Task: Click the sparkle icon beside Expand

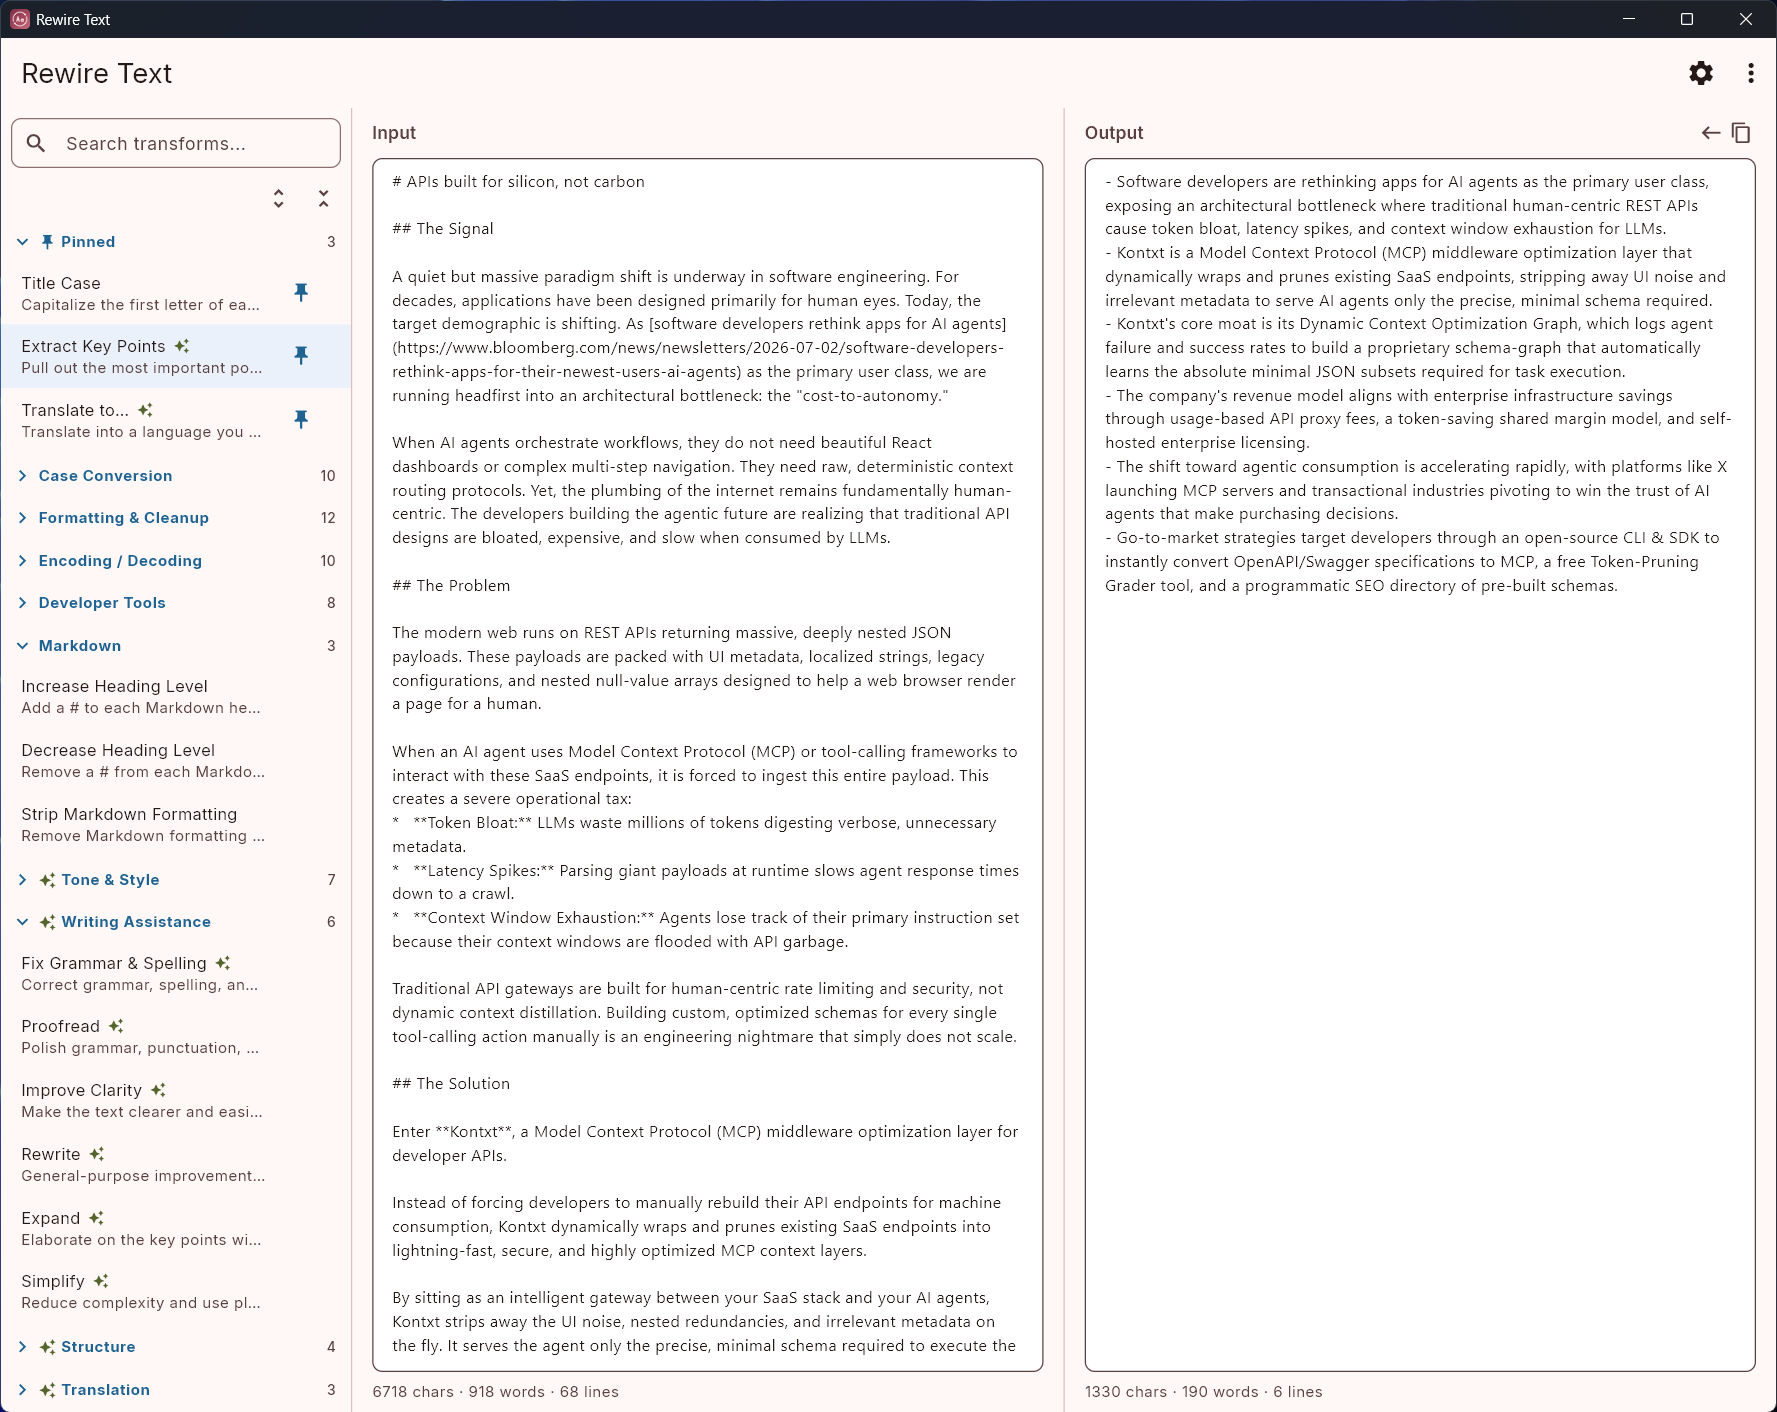Action: [x=96, y=1218]
